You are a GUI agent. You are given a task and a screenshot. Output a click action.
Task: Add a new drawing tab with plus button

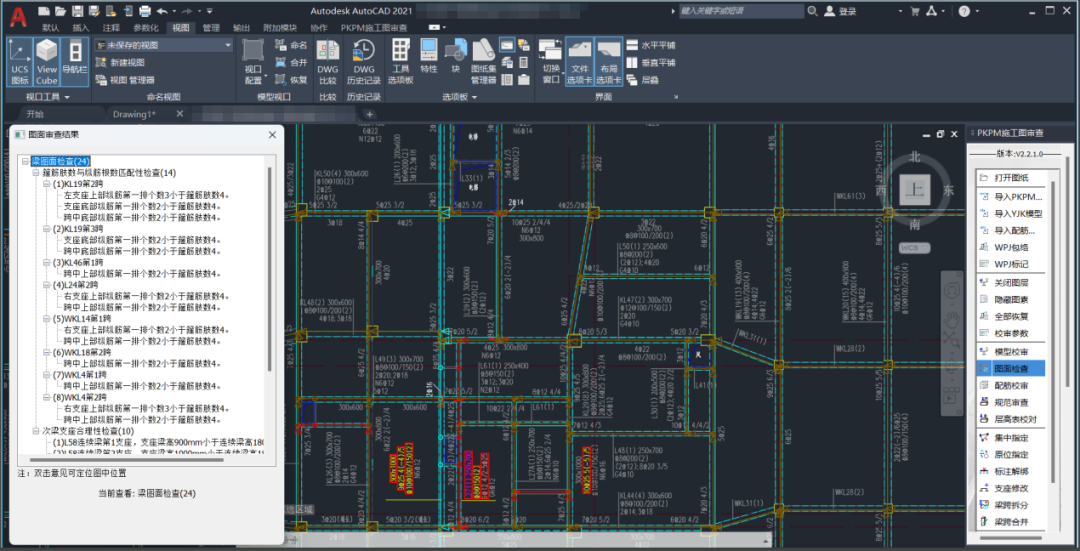click(x=370, y=114)
